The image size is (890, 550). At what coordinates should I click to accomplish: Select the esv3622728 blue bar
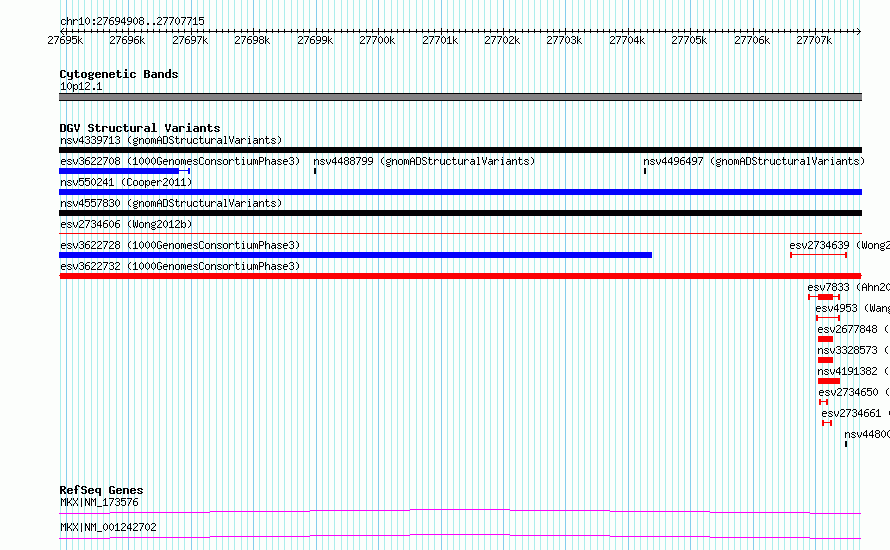tap(355, 255)
